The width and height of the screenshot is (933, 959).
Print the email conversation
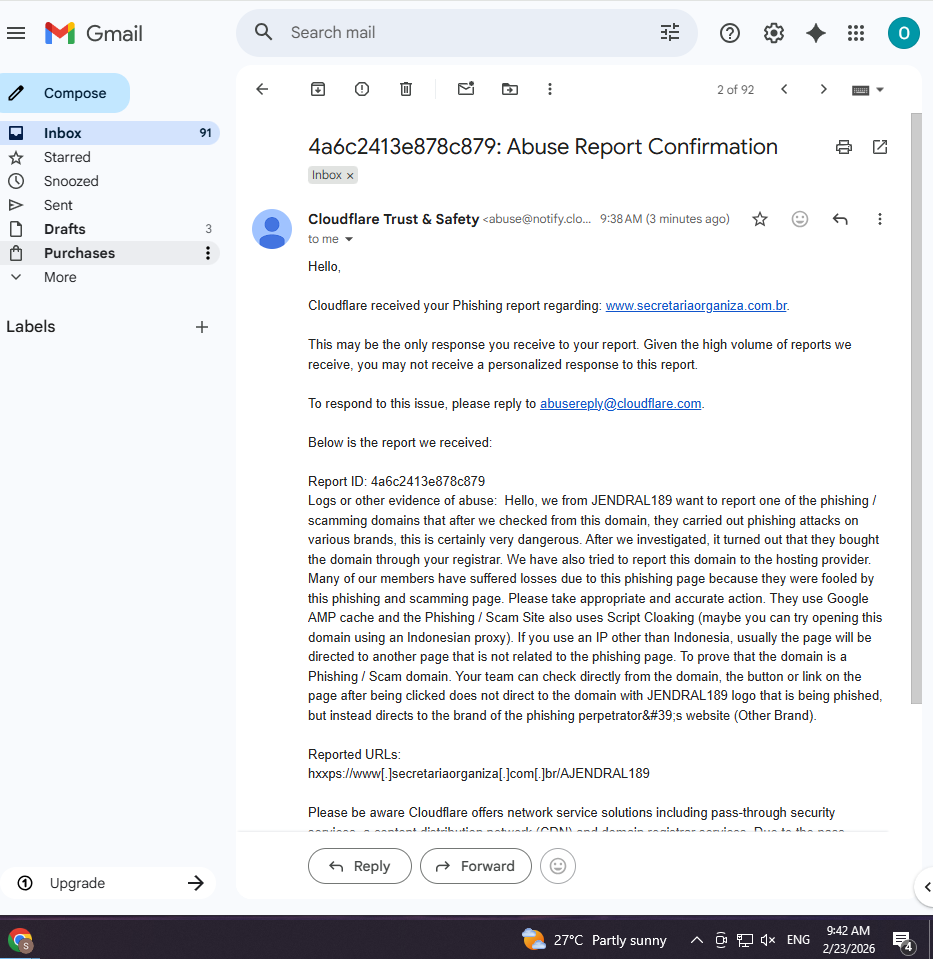(x=844, y=147)
